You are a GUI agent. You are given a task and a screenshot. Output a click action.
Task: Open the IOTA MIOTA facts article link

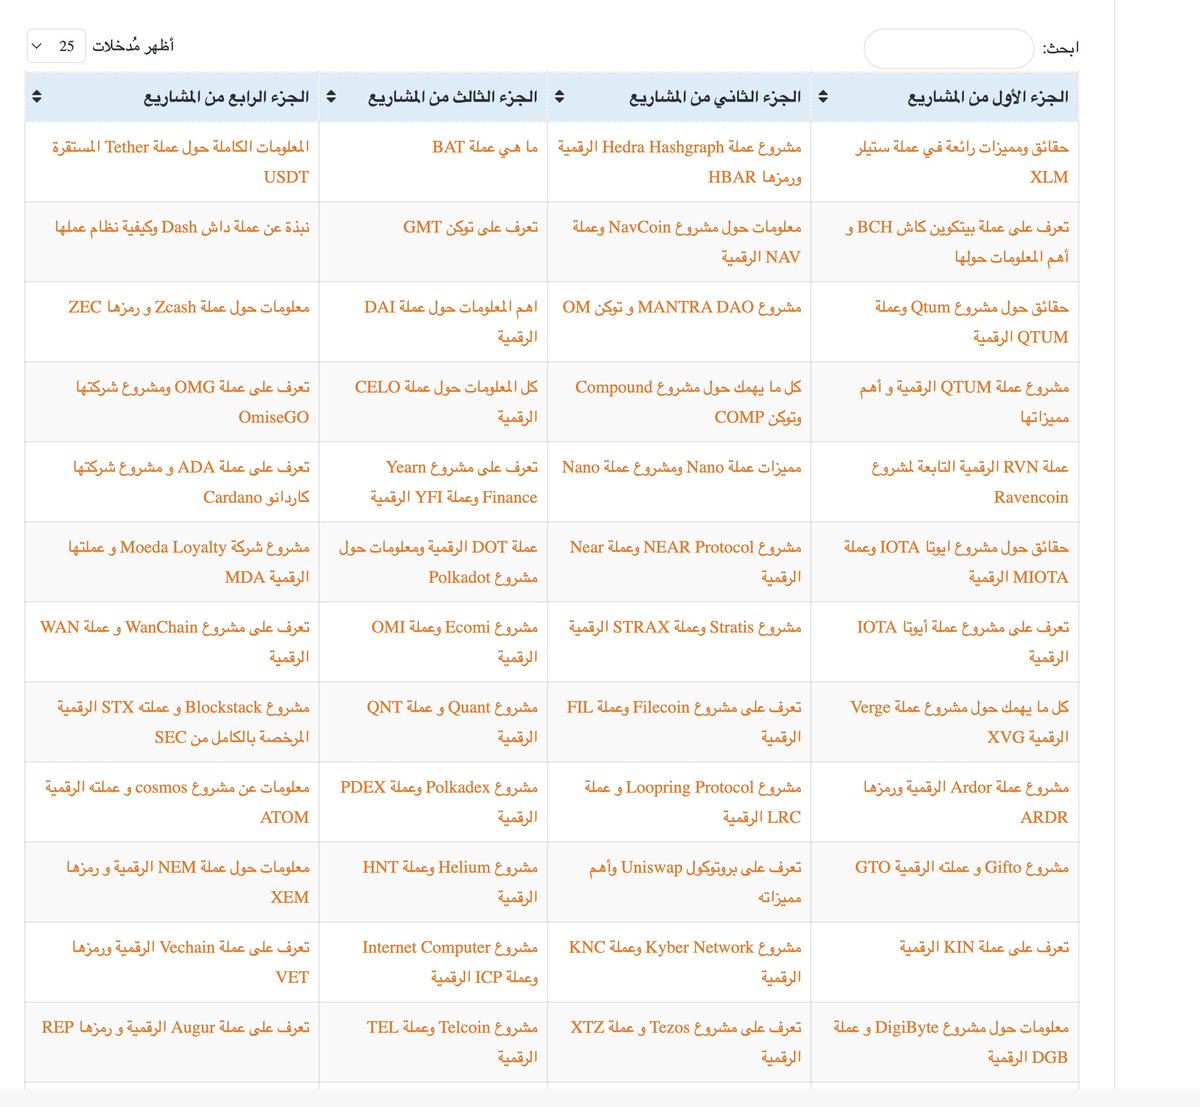(x=956, y=562)
